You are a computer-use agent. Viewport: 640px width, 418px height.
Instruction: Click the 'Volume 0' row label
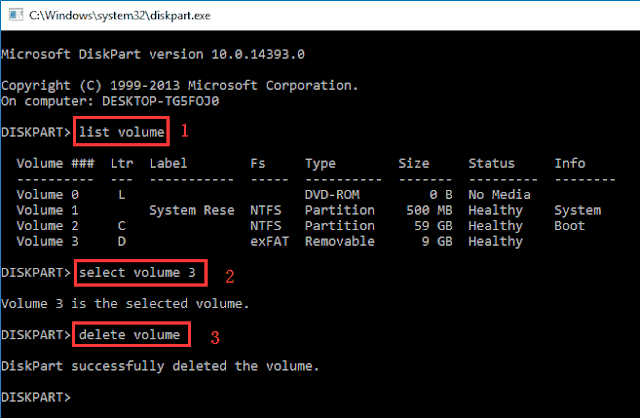(x=47, y=194)
